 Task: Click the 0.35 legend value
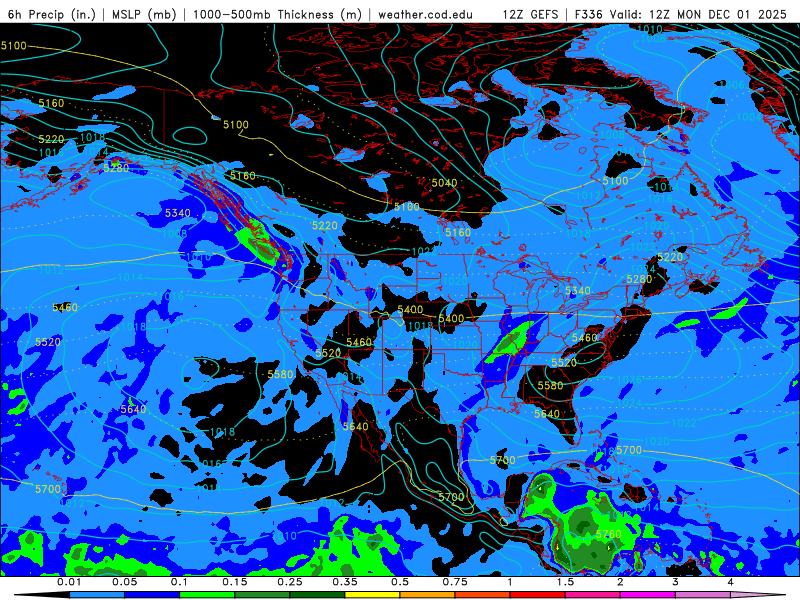(x=345, y=582)
